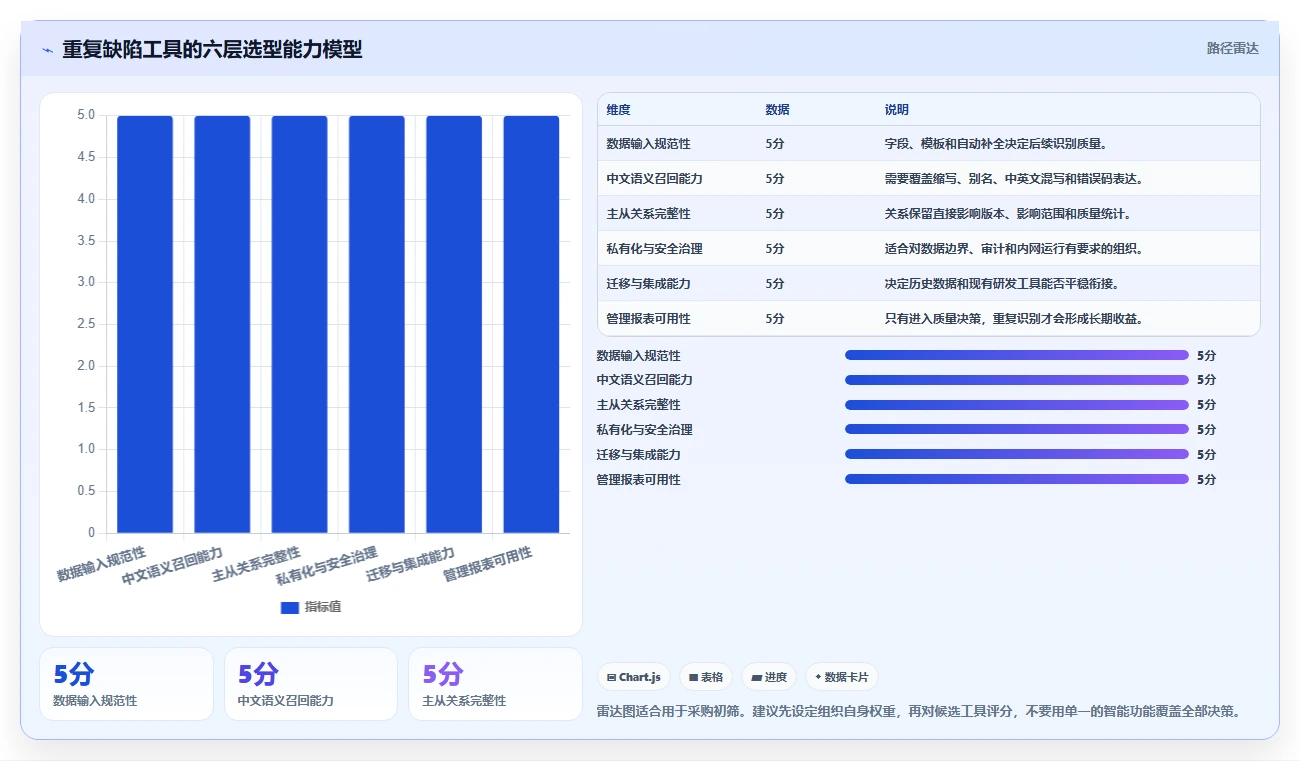1300x761 pixels.
Task: Click the 主从关系完整性 progress bar
Action: tap(1017, 405)
